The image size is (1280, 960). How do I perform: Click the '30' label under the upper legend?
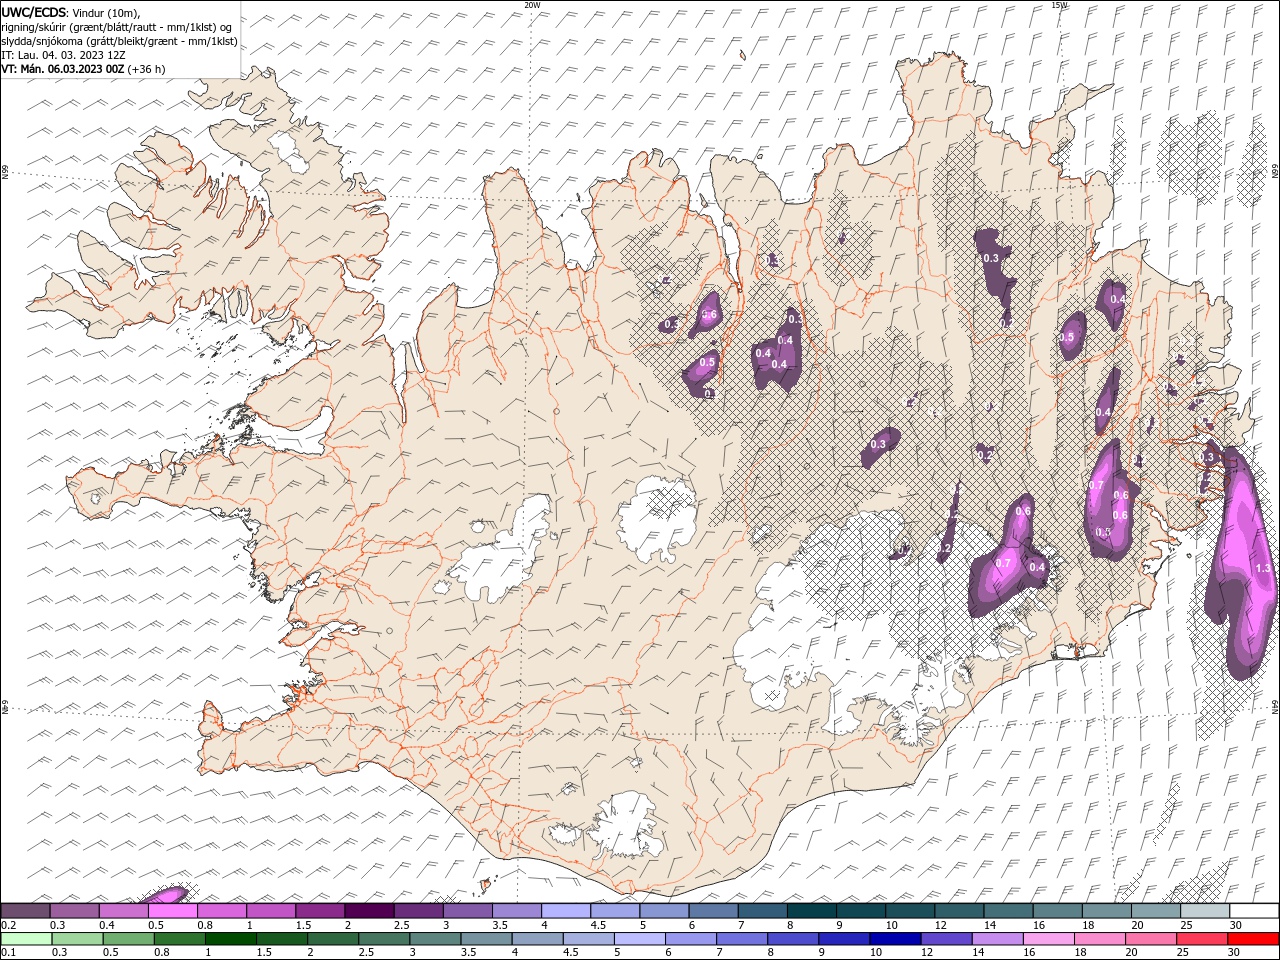coord(1236,925)
